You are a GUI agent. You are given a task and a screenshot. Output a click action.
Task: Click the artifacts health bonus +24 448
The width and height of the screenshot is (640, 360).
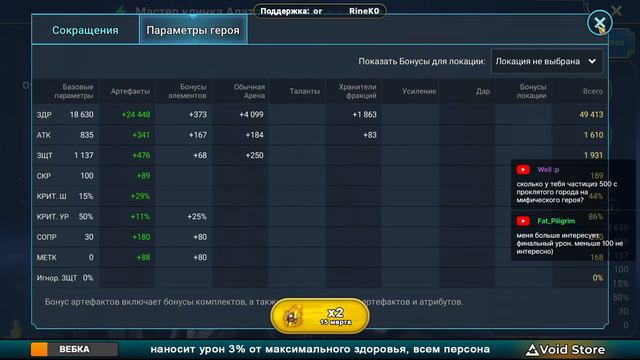[136, 115]
